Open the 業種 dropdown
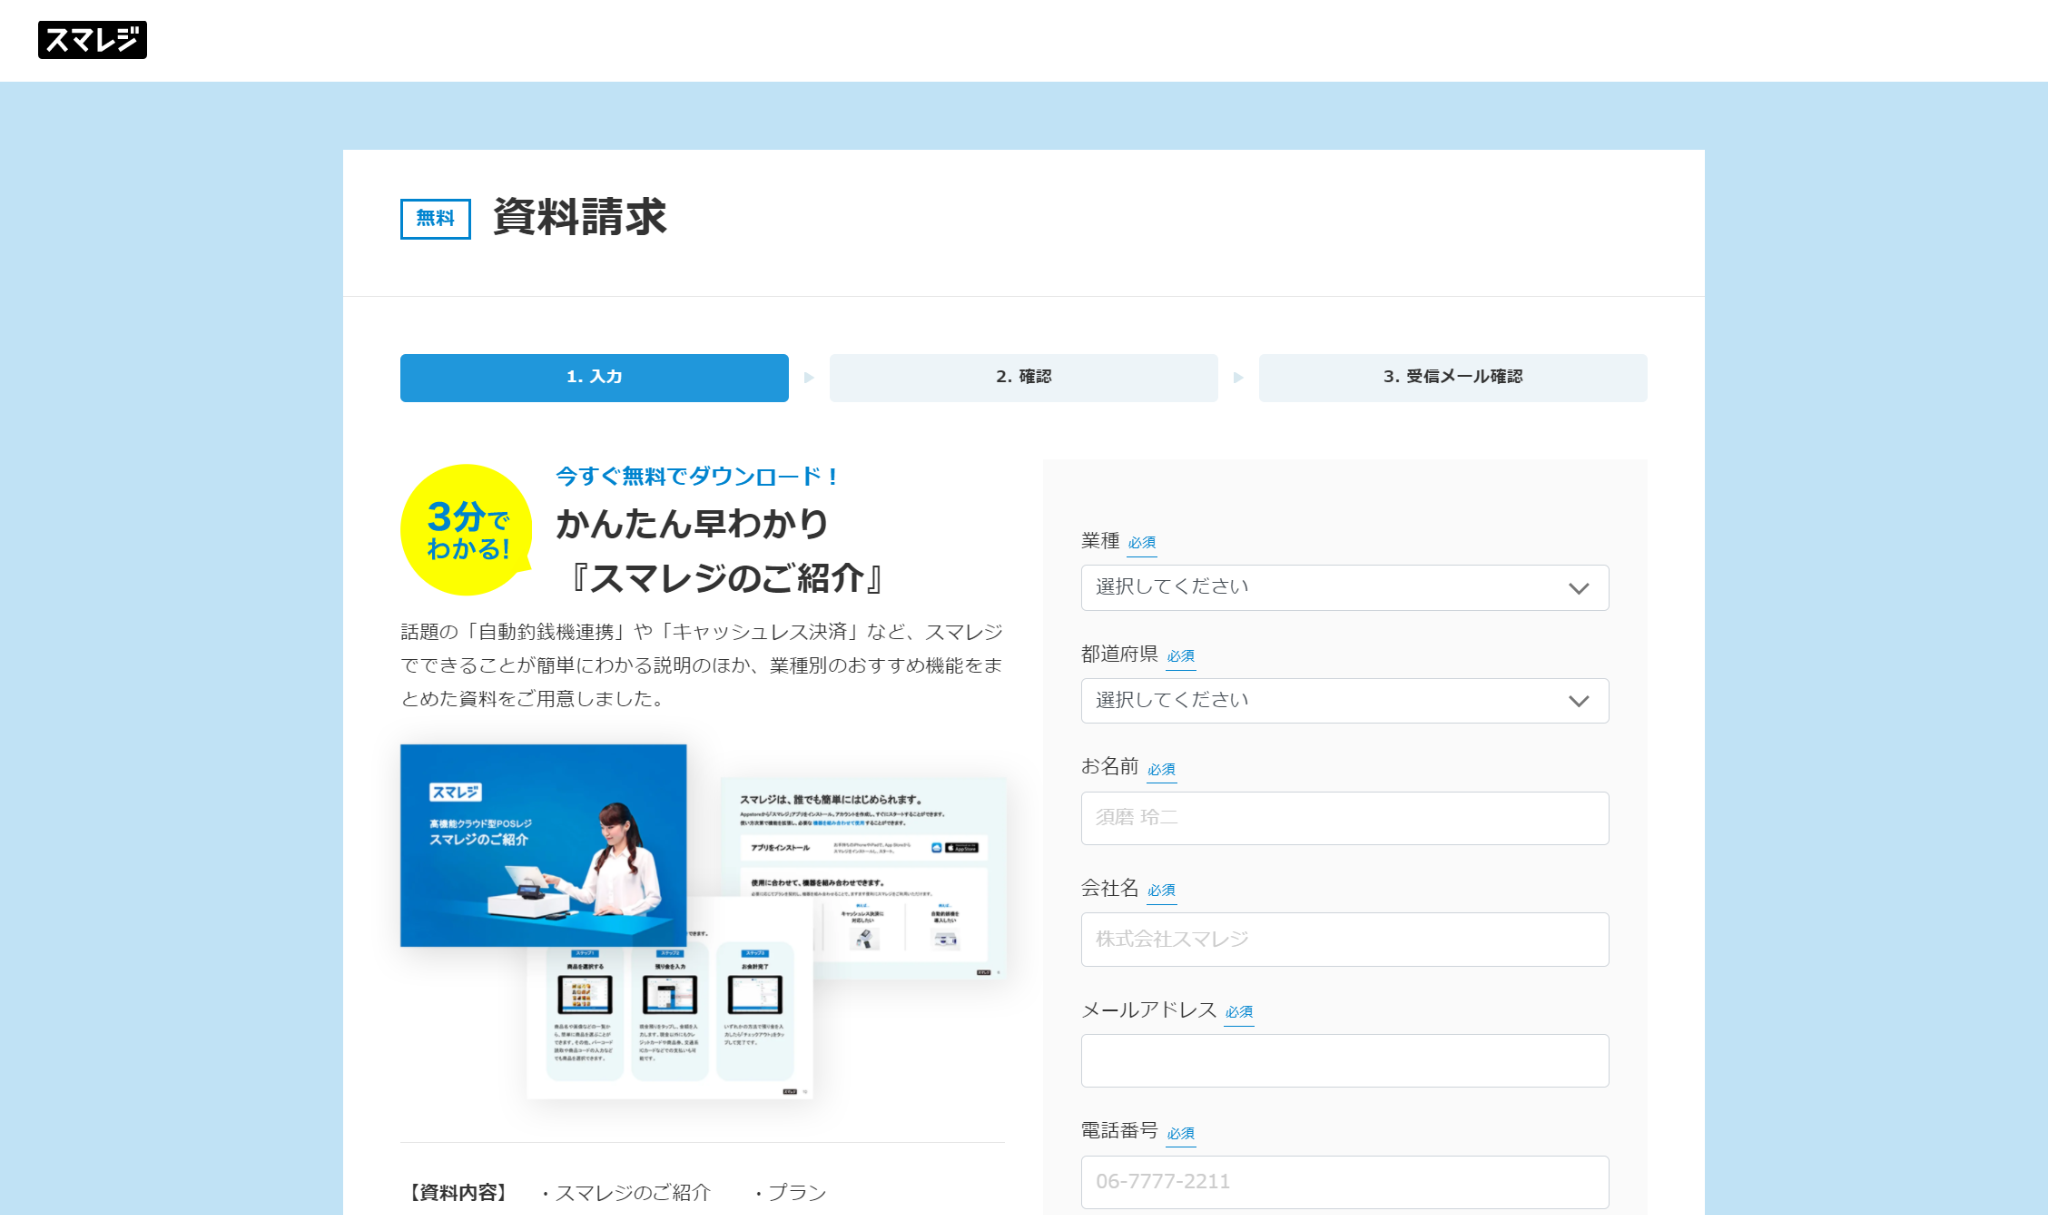This screenshot has width=2048, height=1215. pos(1344,588)
